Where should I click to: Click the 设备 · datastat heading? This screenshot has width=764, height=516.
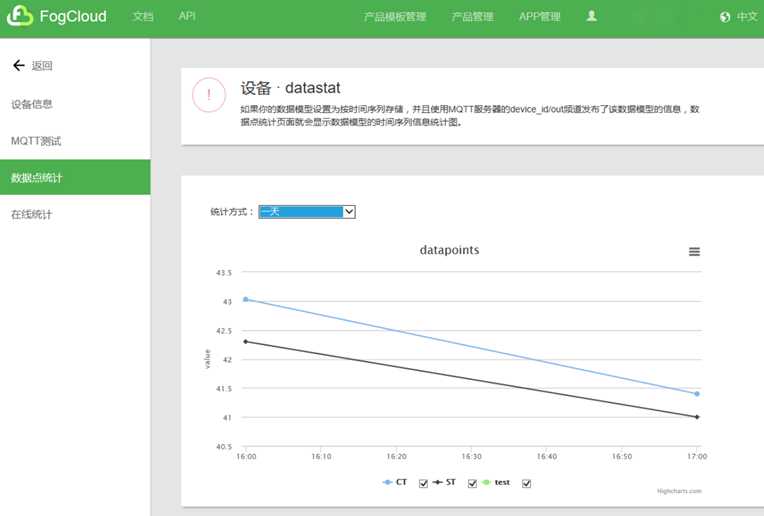[x=290, y=88]
